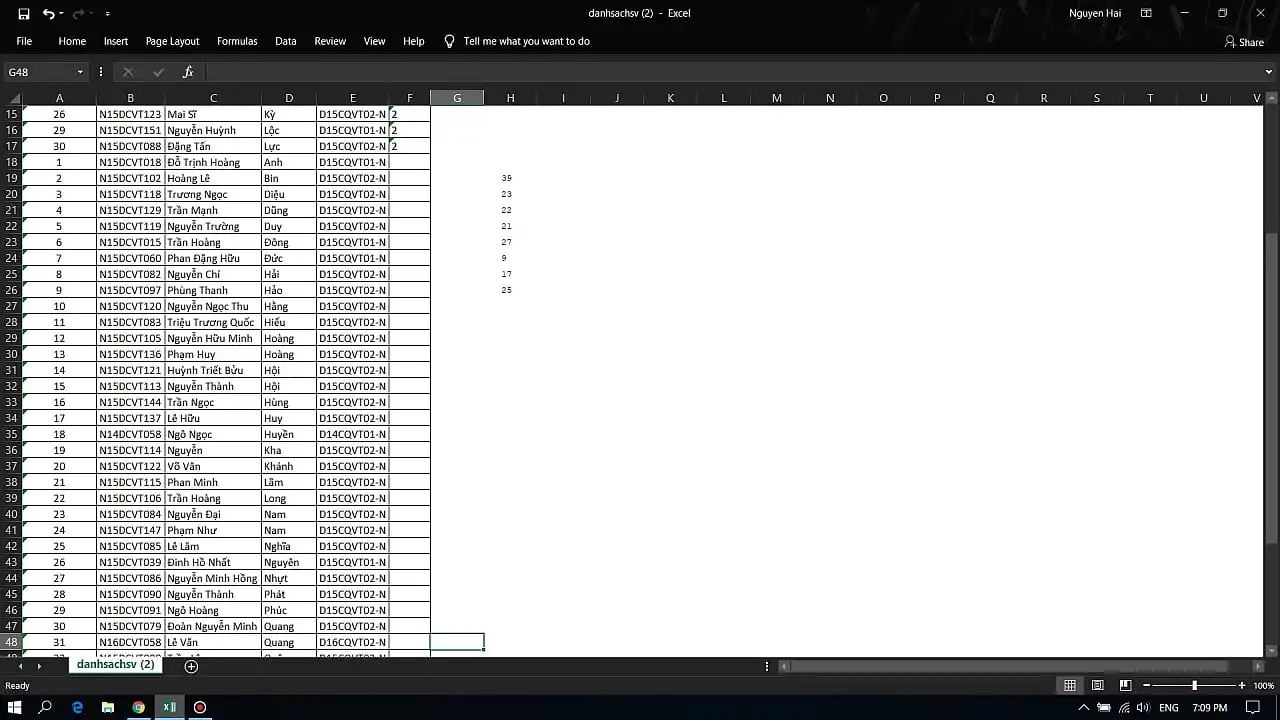The image size is (1280, 720).
Task: Open the Undo history dropdown arrow
Action: (x=61, y=14)
